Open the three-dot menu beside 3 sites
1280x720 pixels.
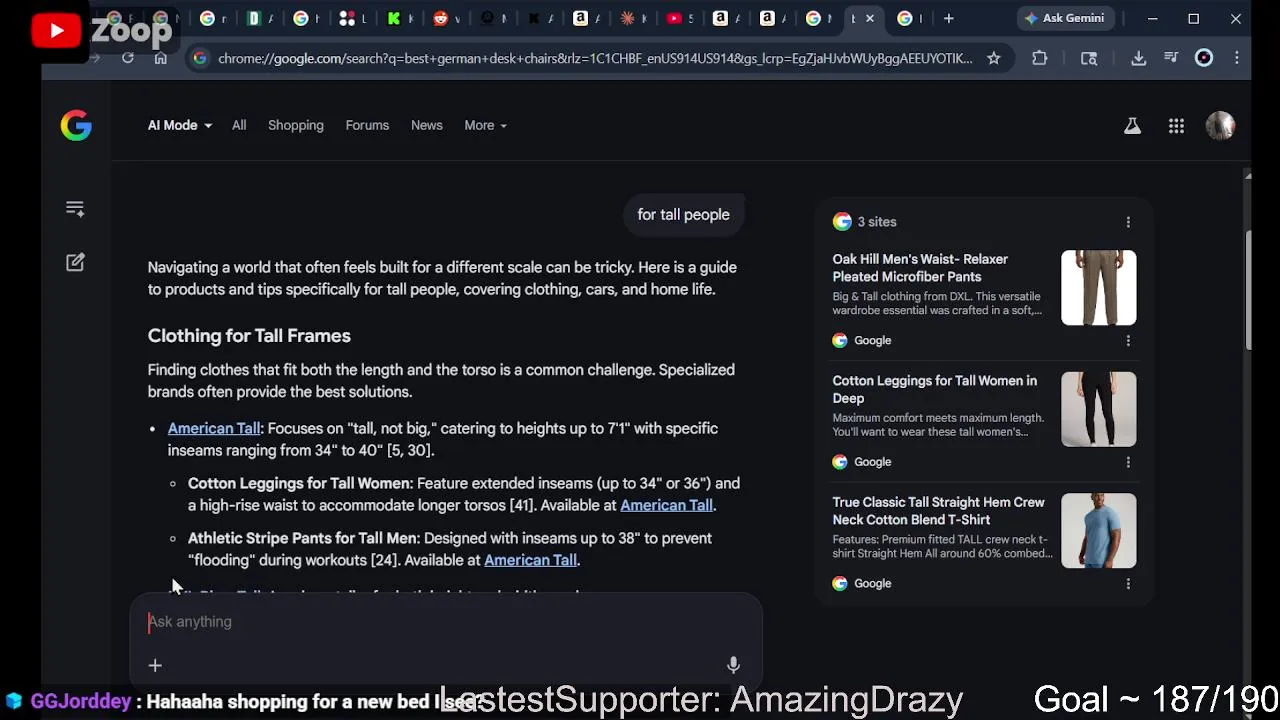coord(1128,222)
